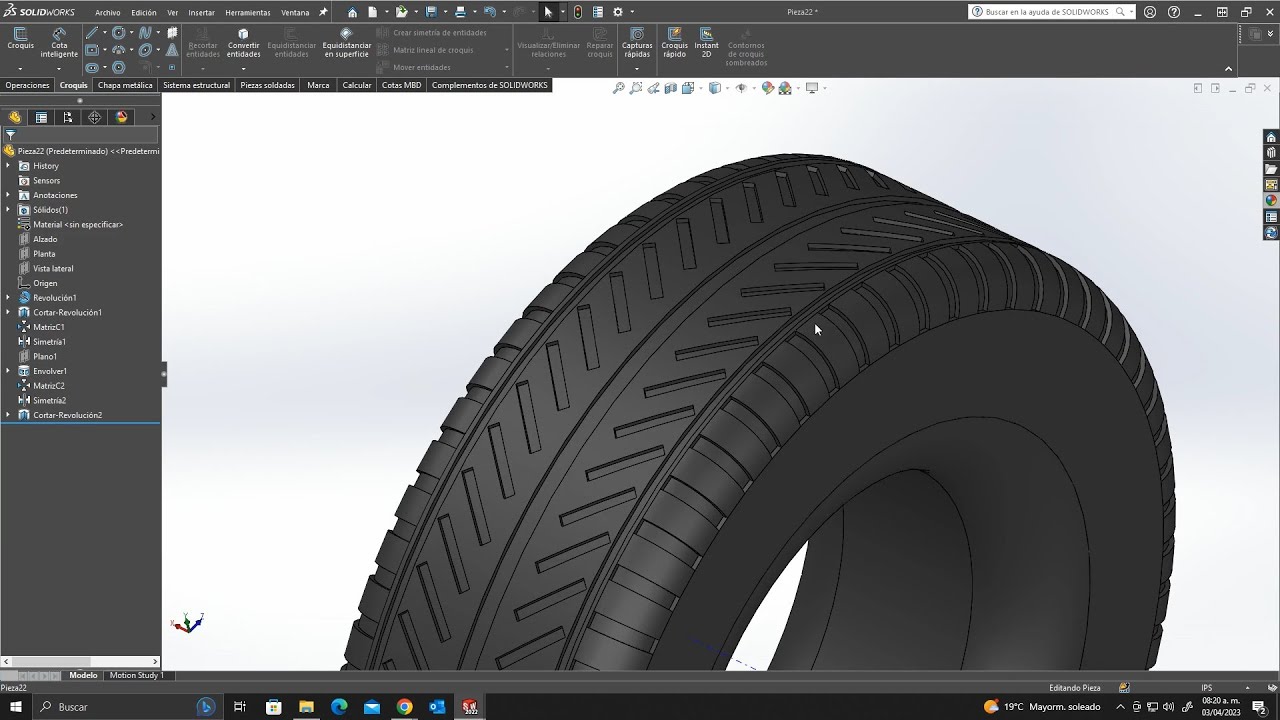This screenshot has width=1280, height=720.
Task: Expand the Anotaciones tree node
Action: (x=8, y=195)
